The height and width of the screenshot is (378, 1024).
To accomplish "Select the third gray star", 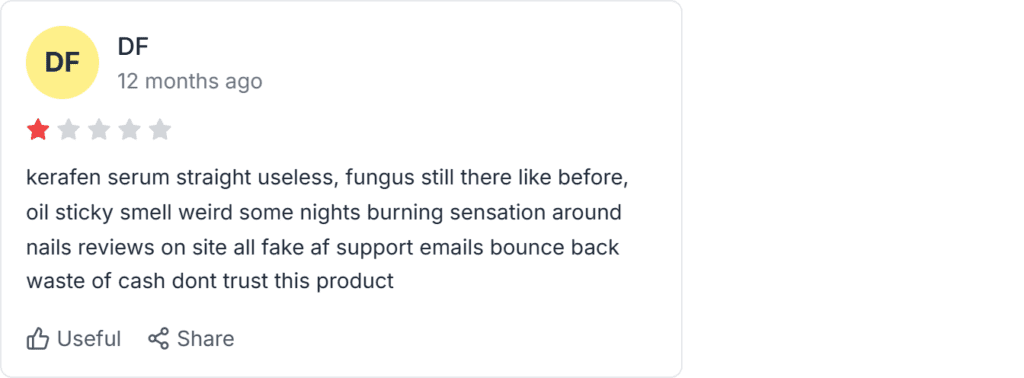I will point(99,130).
